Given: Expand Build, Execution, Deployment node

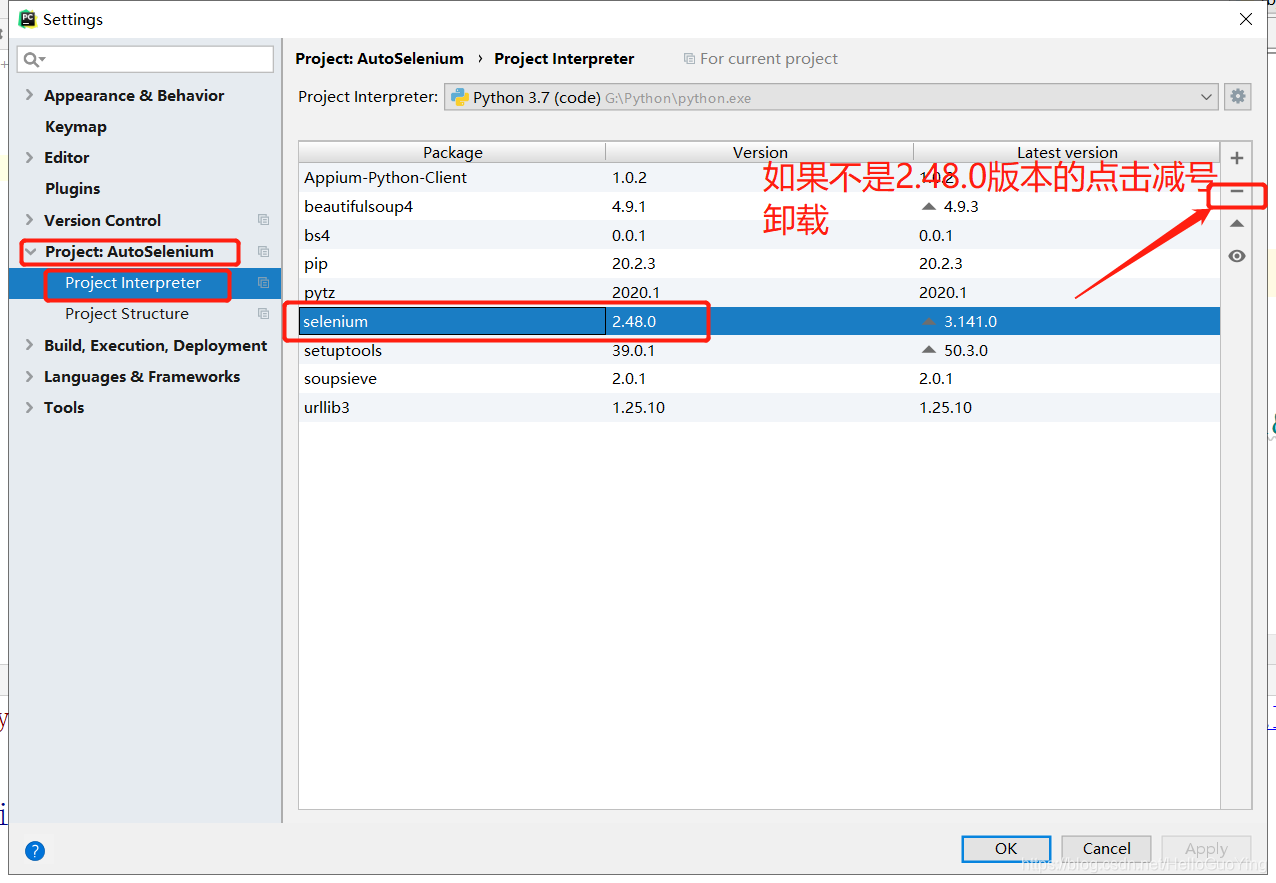Looking at the screenshot, I should 30,346.
